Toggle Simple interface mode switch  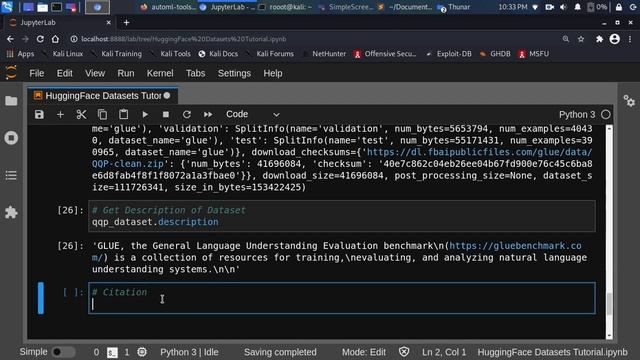point(63,352)
